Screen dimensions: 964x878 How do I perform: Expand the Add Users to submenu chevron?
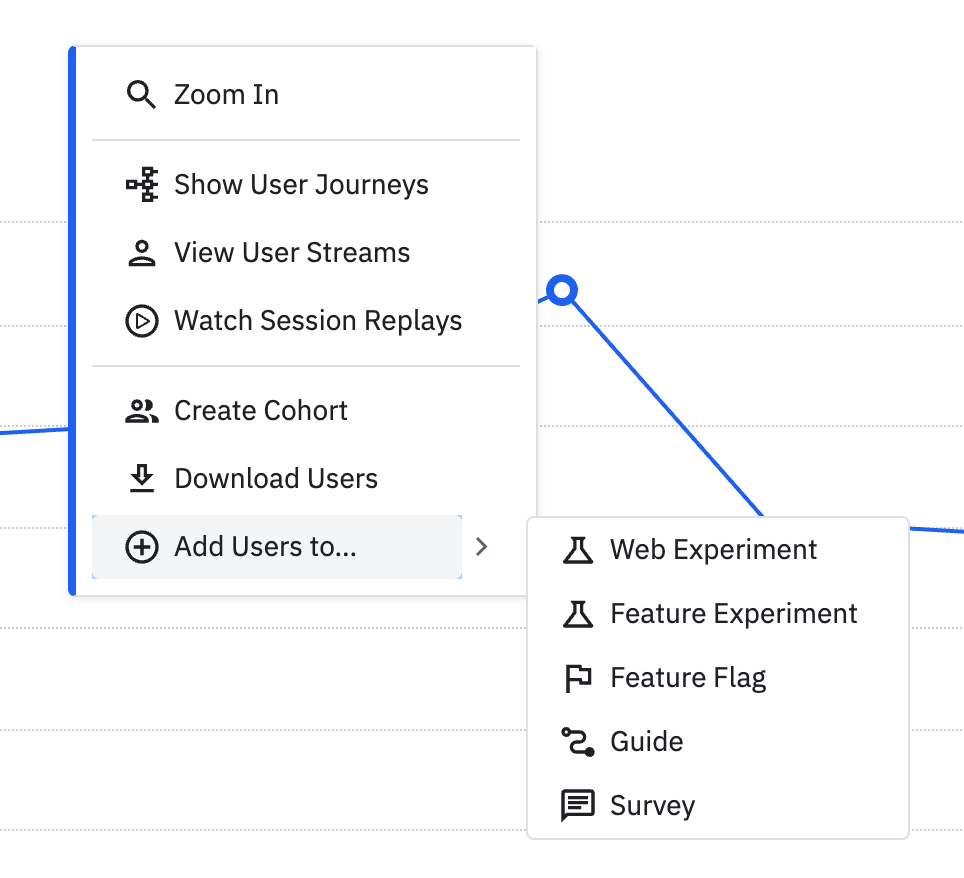click(x=482, y=547)
